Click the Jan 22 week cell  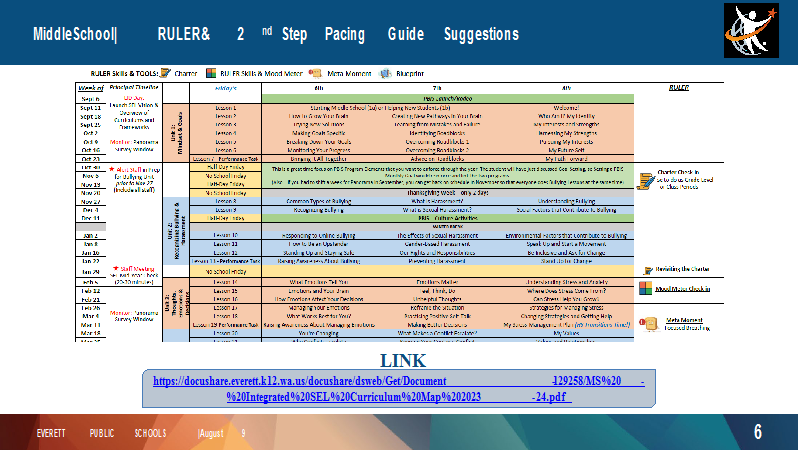point(90,261)
